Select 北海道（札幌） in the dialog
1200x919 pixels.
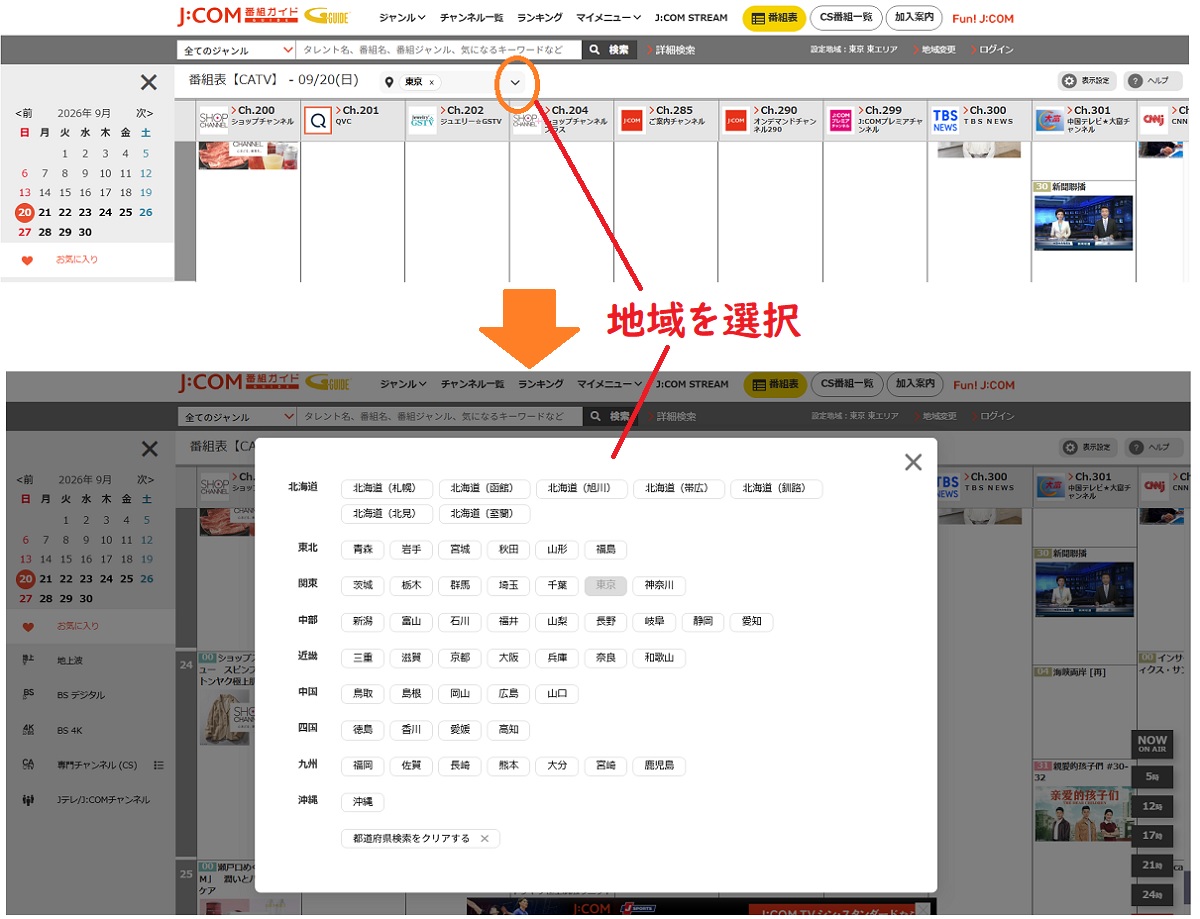click(x=386, y=489)
